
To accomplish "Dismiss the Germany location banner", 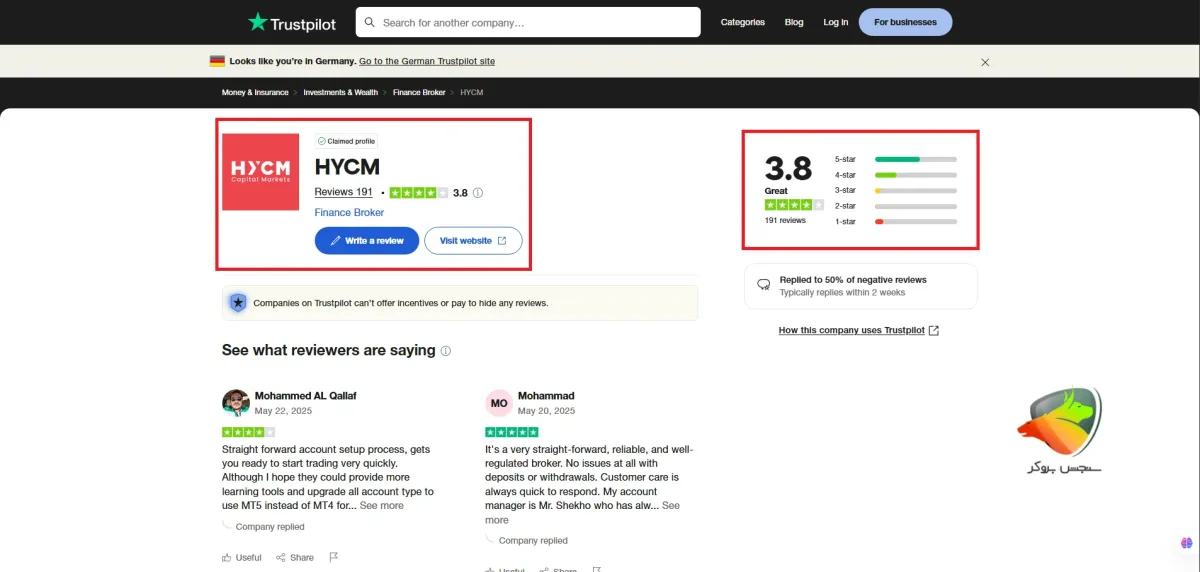I will click(x=985, y=62).
